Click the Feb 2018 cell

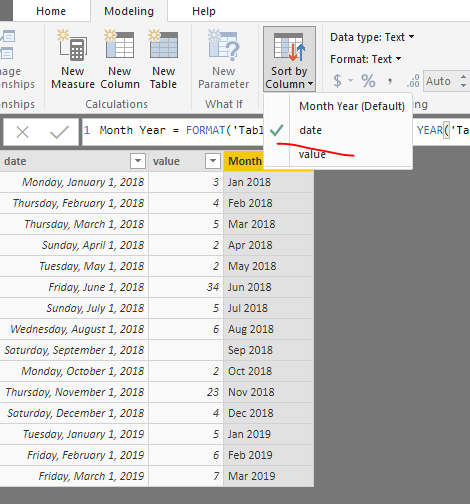pos(269,203)
